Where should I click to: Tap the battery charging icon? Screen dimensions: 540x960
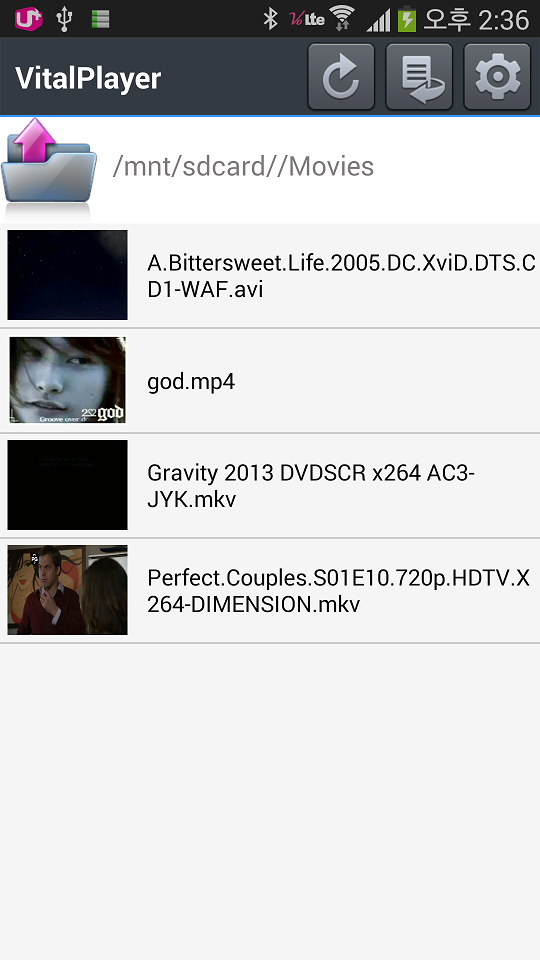click(x=407, y=18)
